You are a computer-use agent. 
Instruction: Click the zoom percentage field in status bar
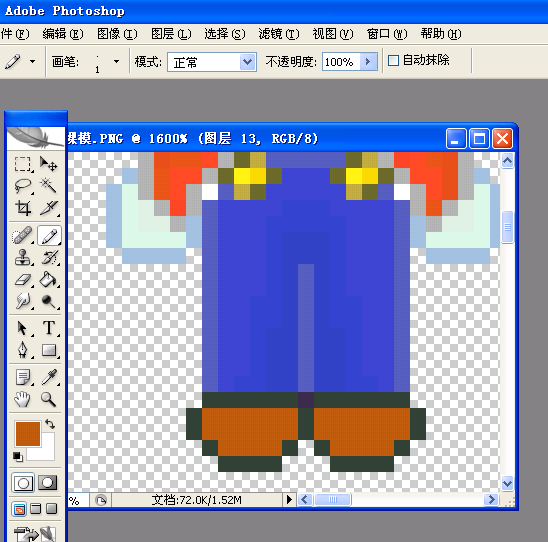tap(78, 500)
